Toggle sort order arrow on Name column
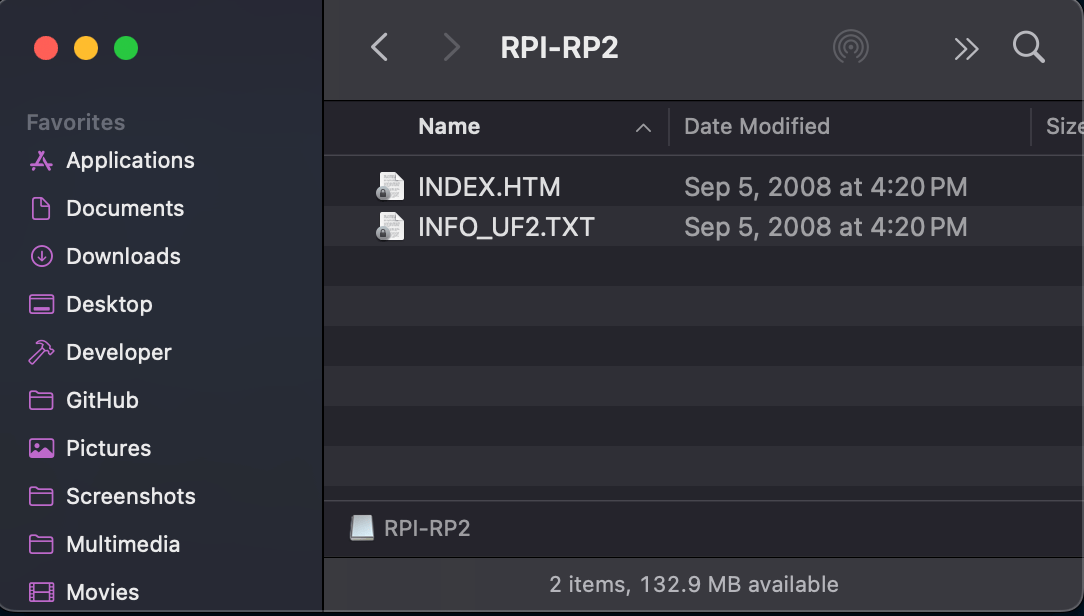The width and height of the screenshot is (1084, 616). click(643, 128)
